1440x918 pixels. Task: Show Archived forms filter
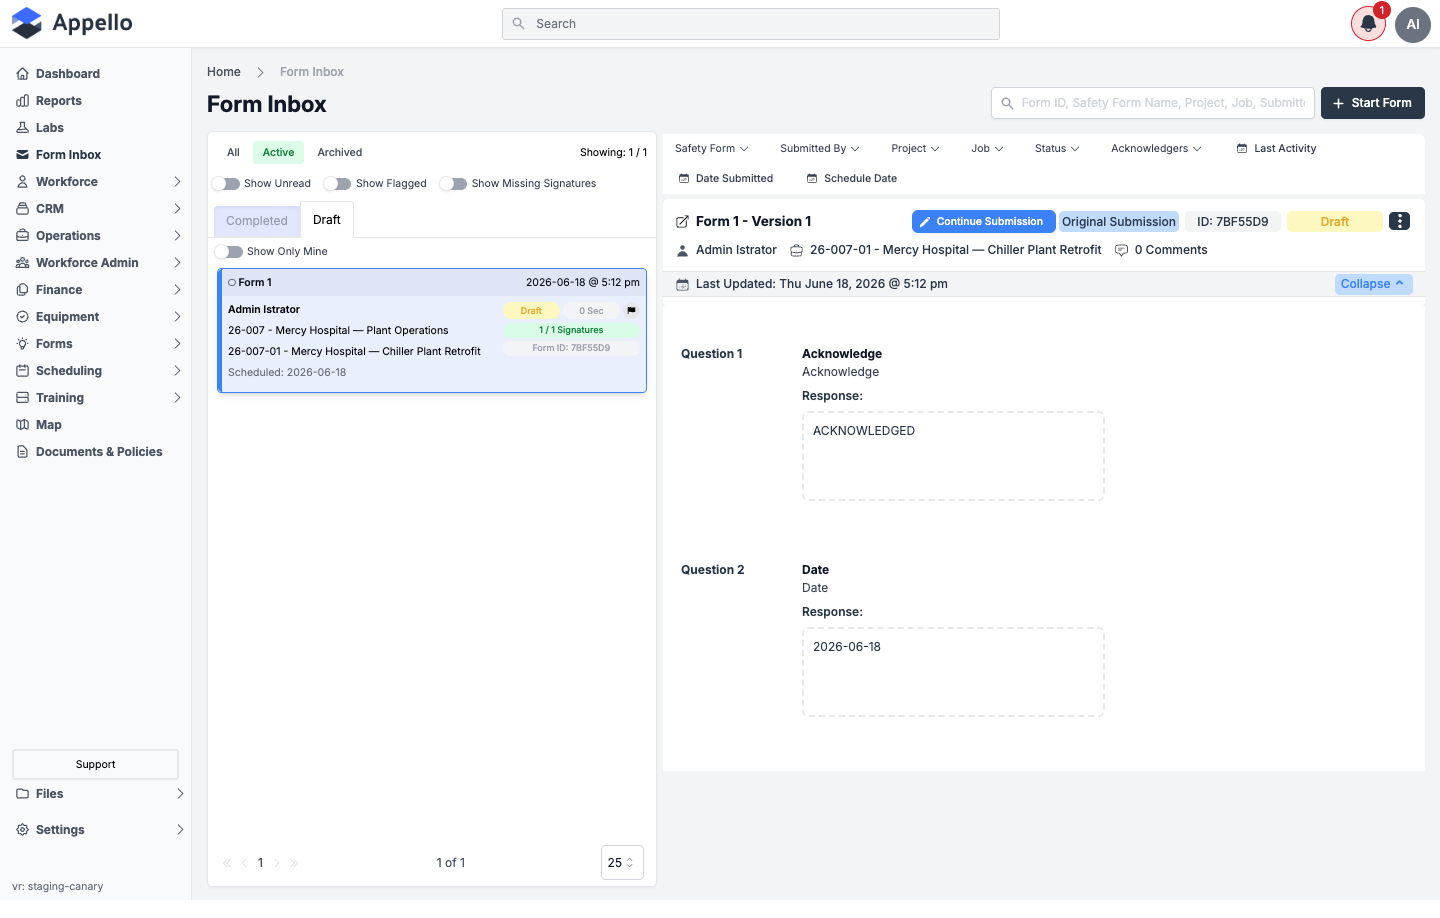tap(340, 153)
